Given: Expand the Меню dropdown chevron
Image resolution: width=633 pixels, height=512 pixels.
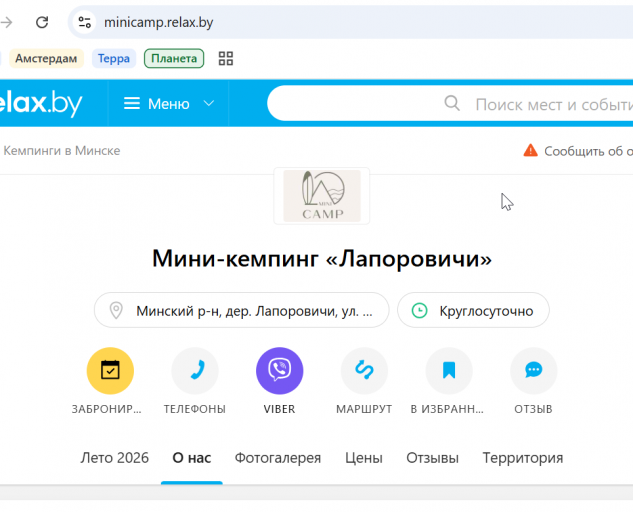Looking at the screenshot, I should (x=209, y=103).
